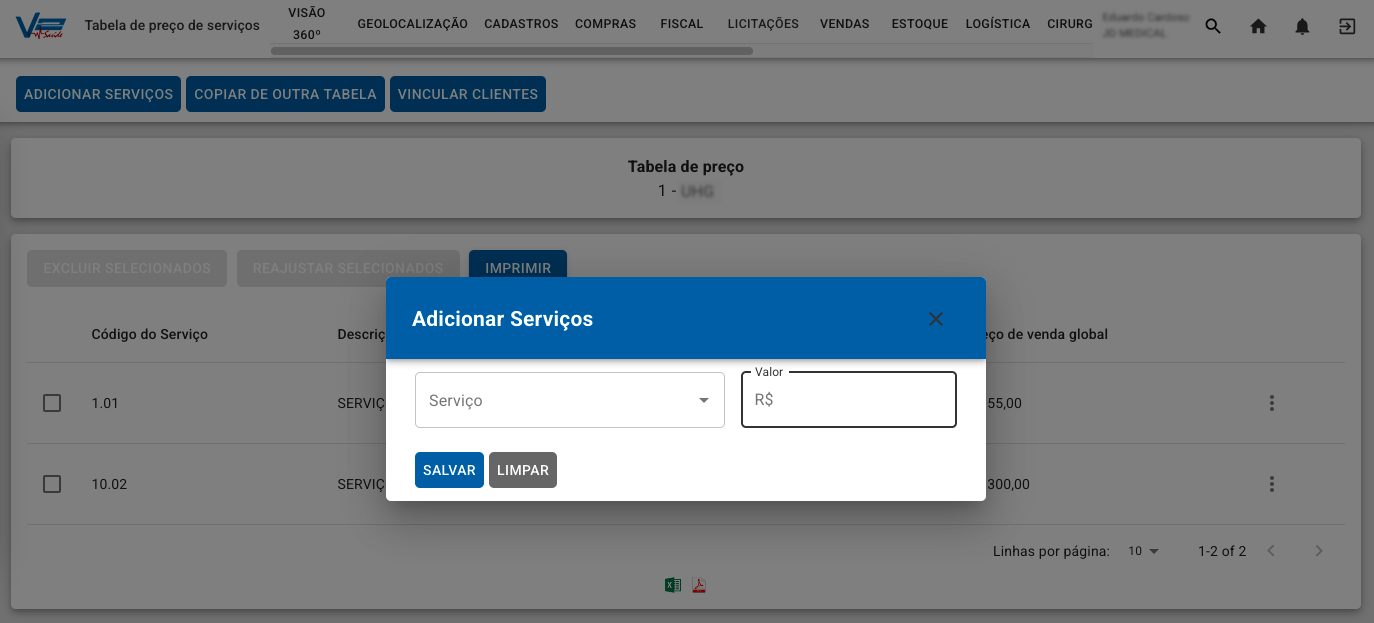Image resolution: width=1374 pixels, height=623 pixels.
Task: Click the VF company logo
Action: pos(42,26)
